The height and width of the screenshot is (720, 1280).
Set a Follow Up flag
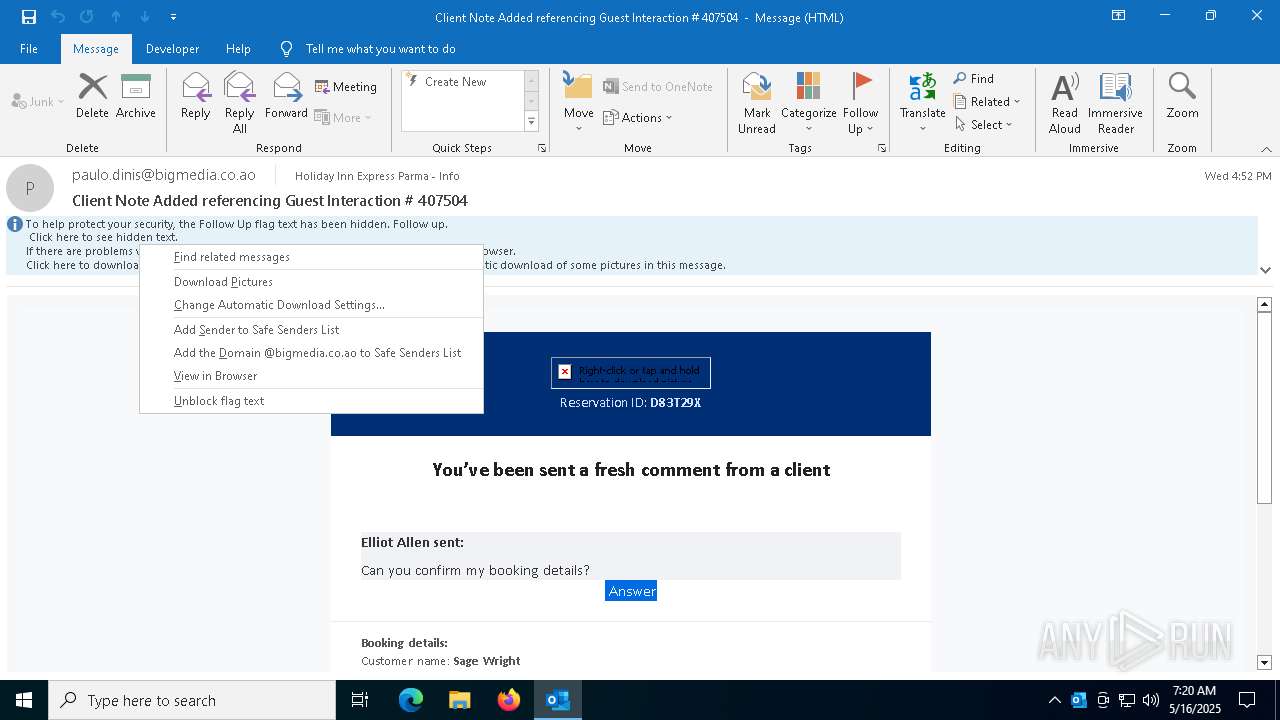(860, 102)
